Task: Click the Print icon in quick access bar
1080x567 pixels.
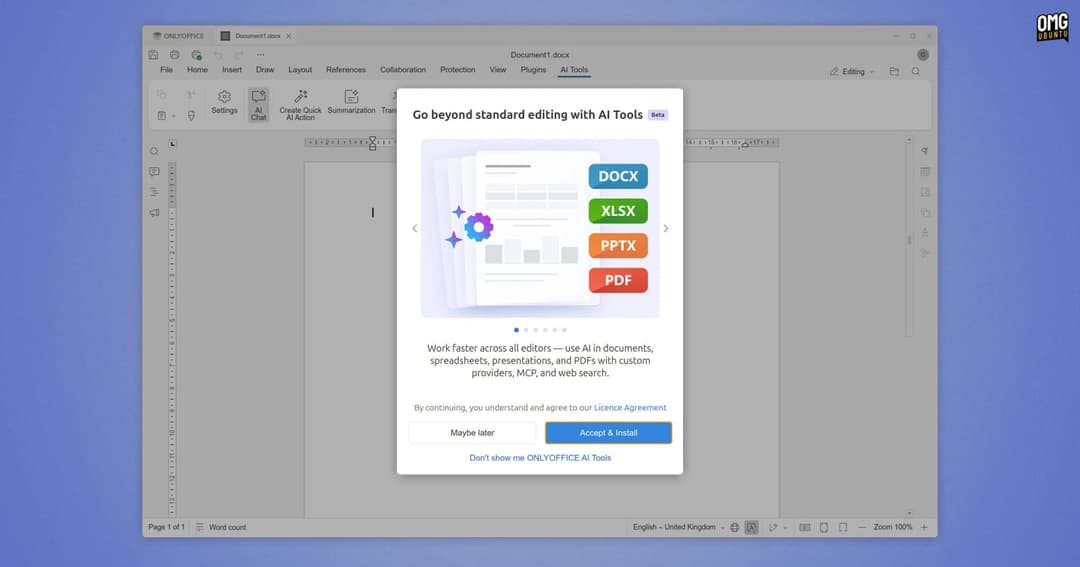Action: click(175, 55)
